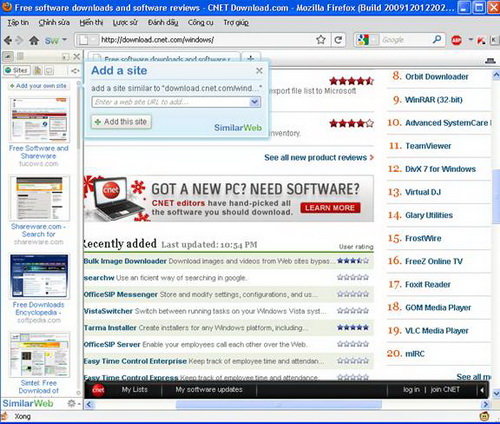The height and width of the screenshot is (424, 500).
Task: Open the Đánh dấu menu
Action: 163,22
